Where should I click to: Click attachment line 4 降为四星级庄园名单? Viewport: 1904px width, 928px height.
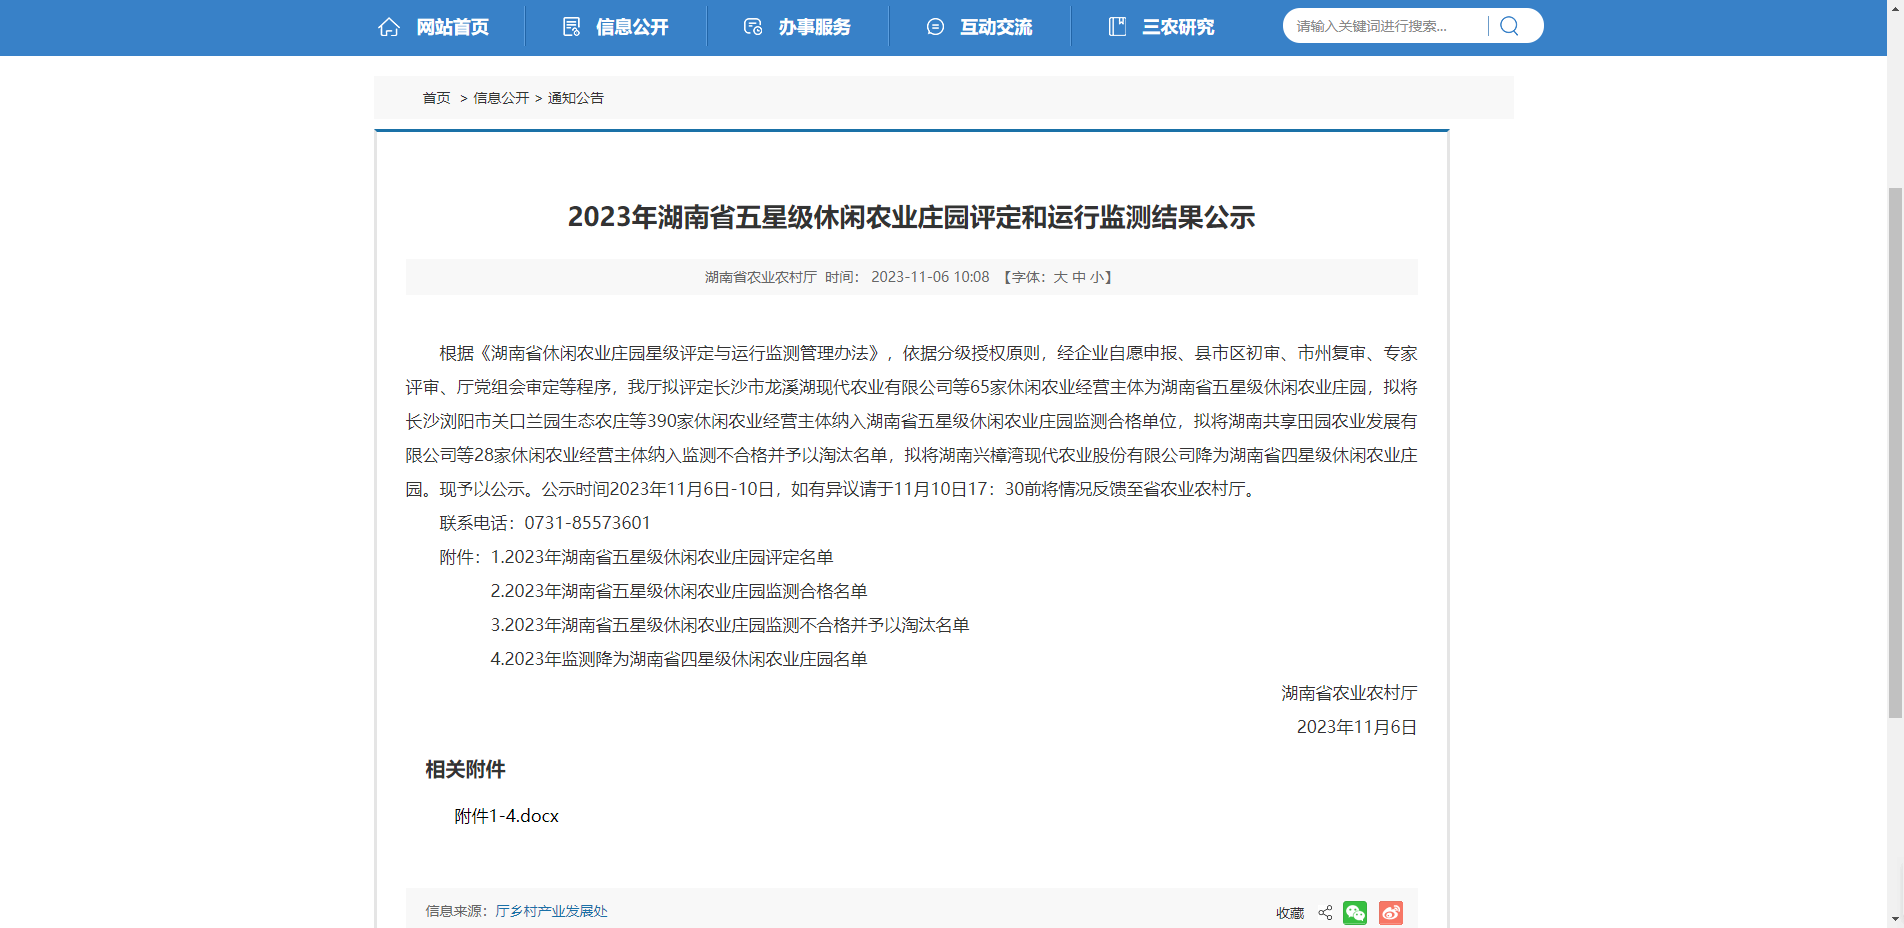click(x=679, y=659)
